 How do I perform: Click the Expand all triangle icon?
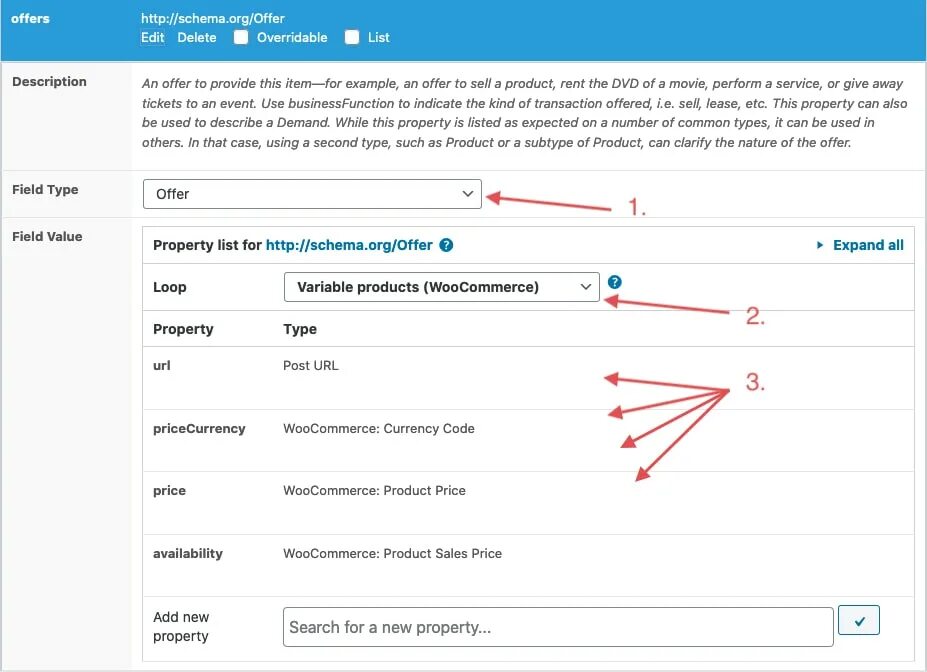click(820, 245)
